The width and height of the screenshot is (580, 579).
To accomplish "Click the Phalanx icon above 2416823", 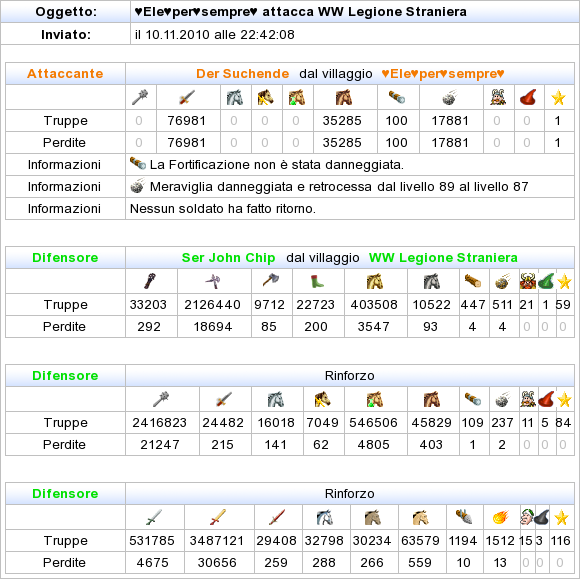I will pyautogui.click(x=161, y=399).
